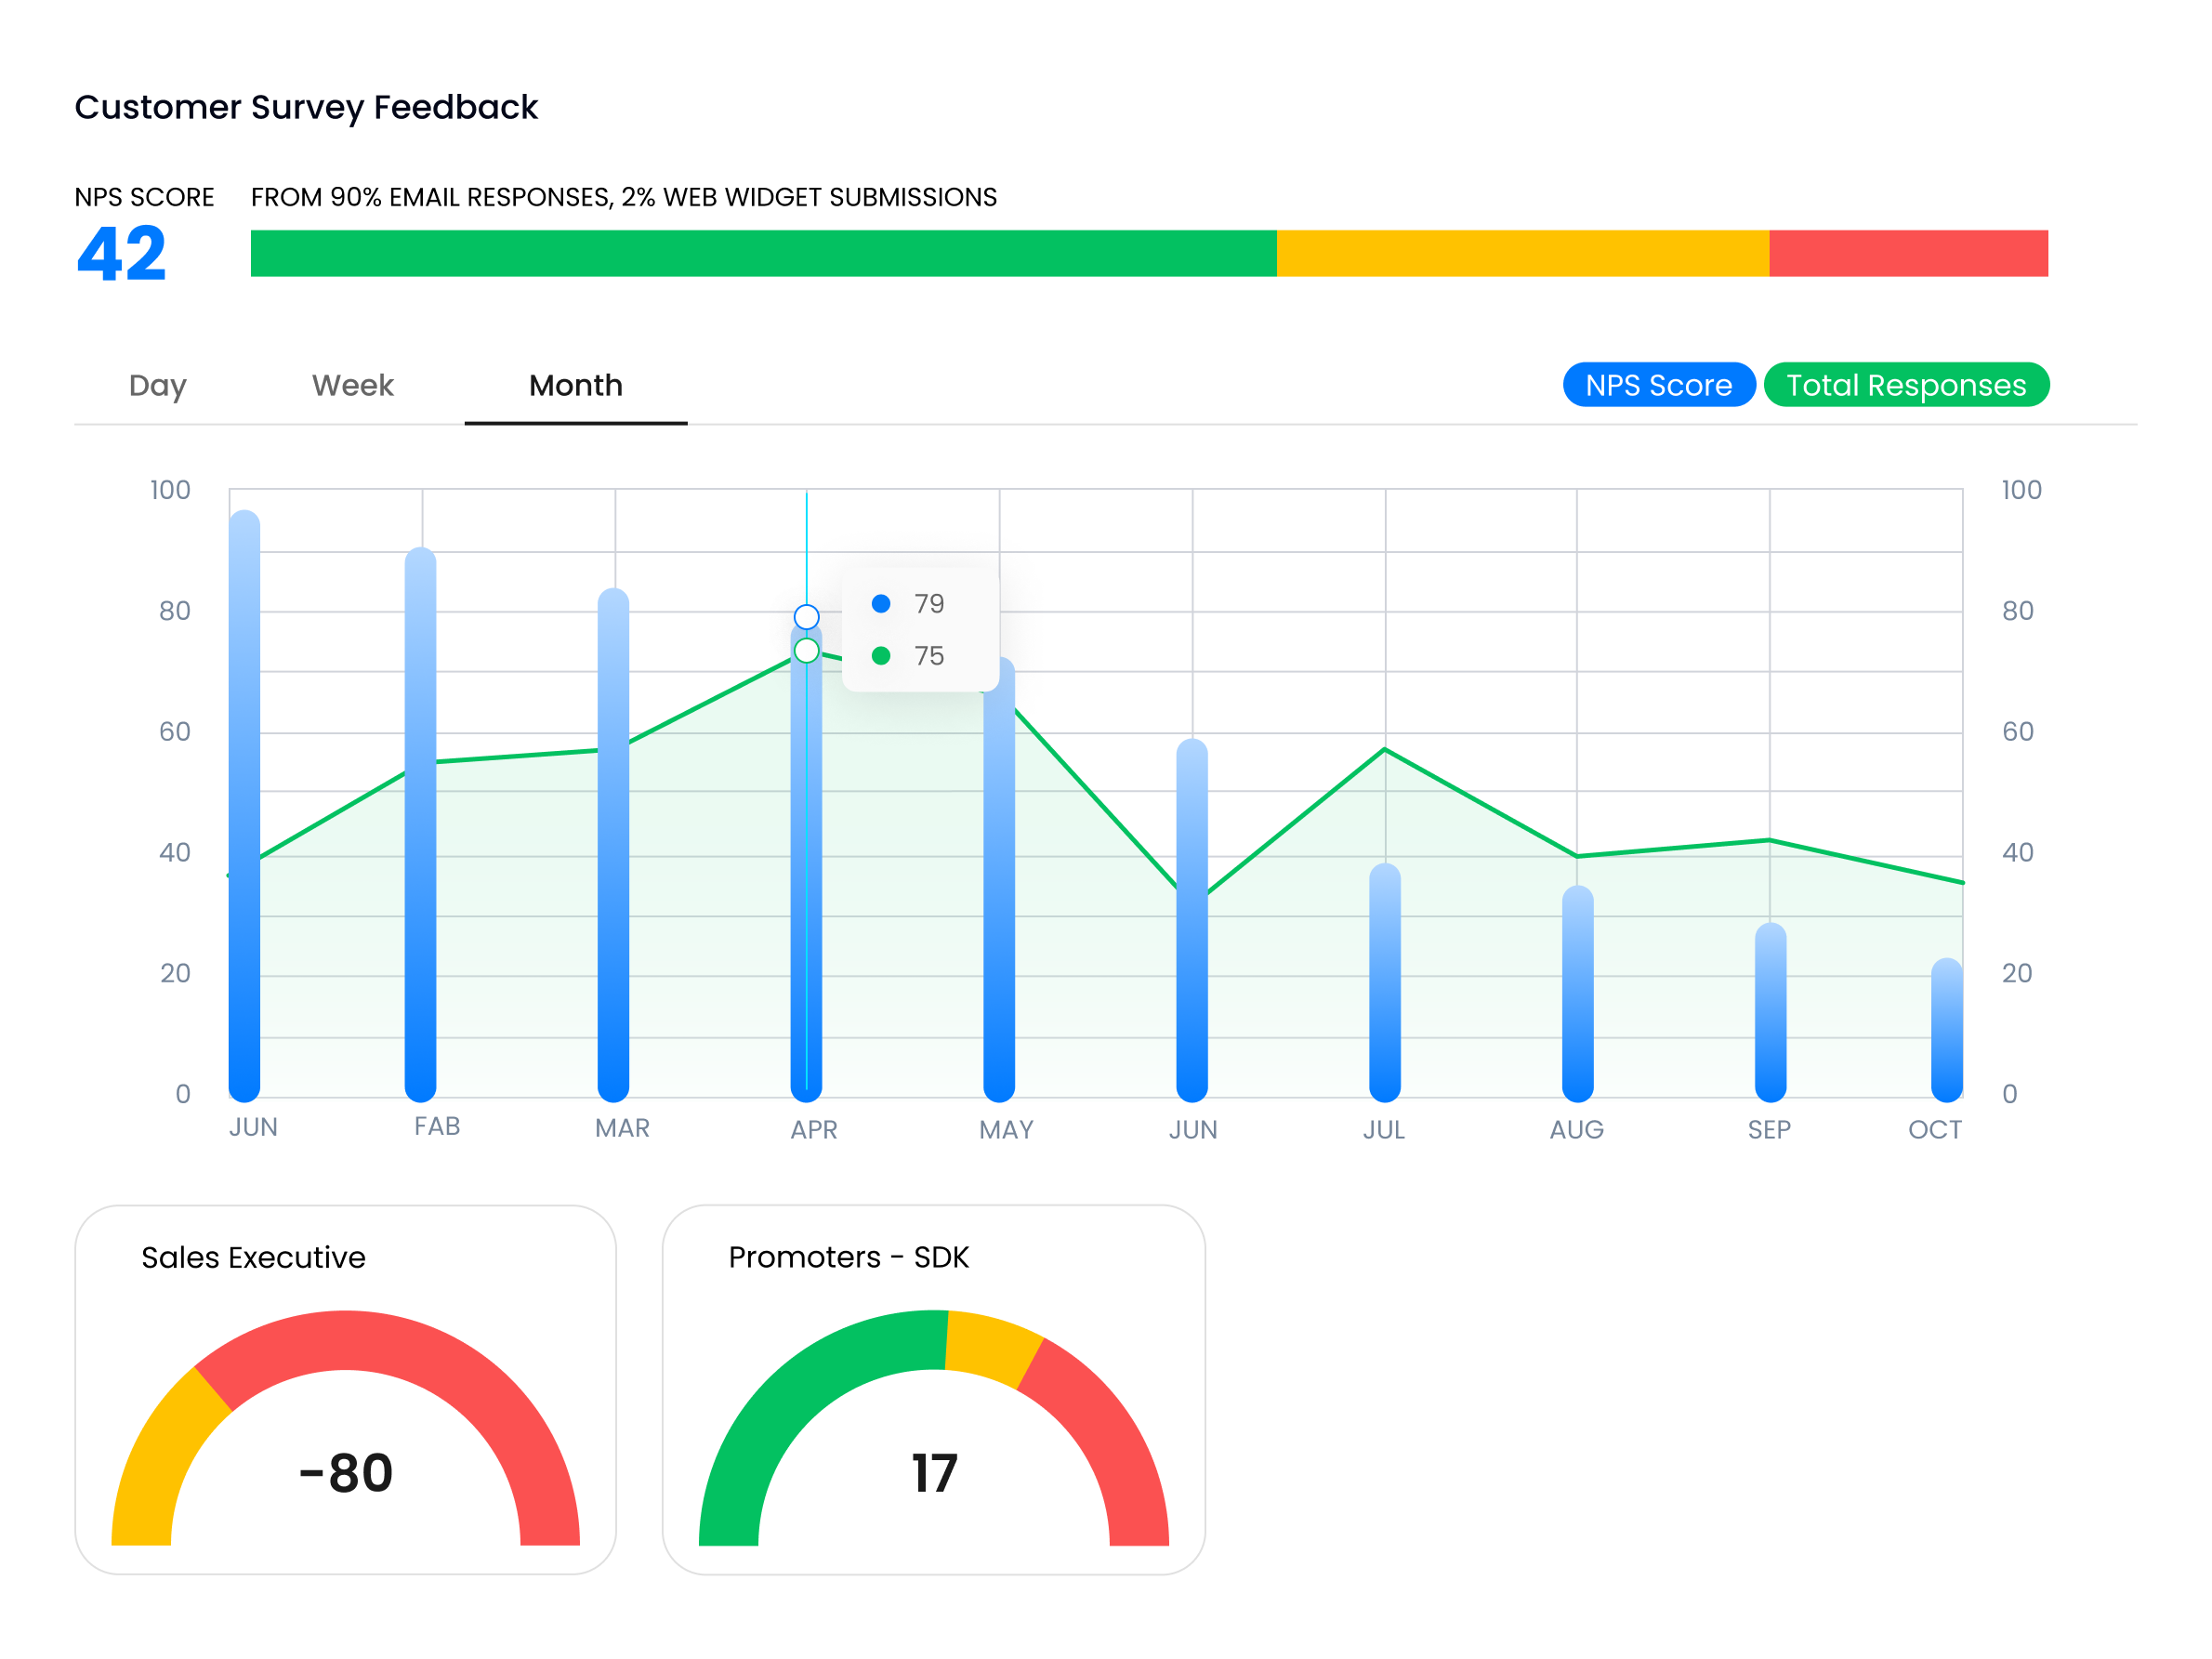This screenshot has height=1659, width=2212.
Task: Click the green APR line point marker
Action: point(806,651)
